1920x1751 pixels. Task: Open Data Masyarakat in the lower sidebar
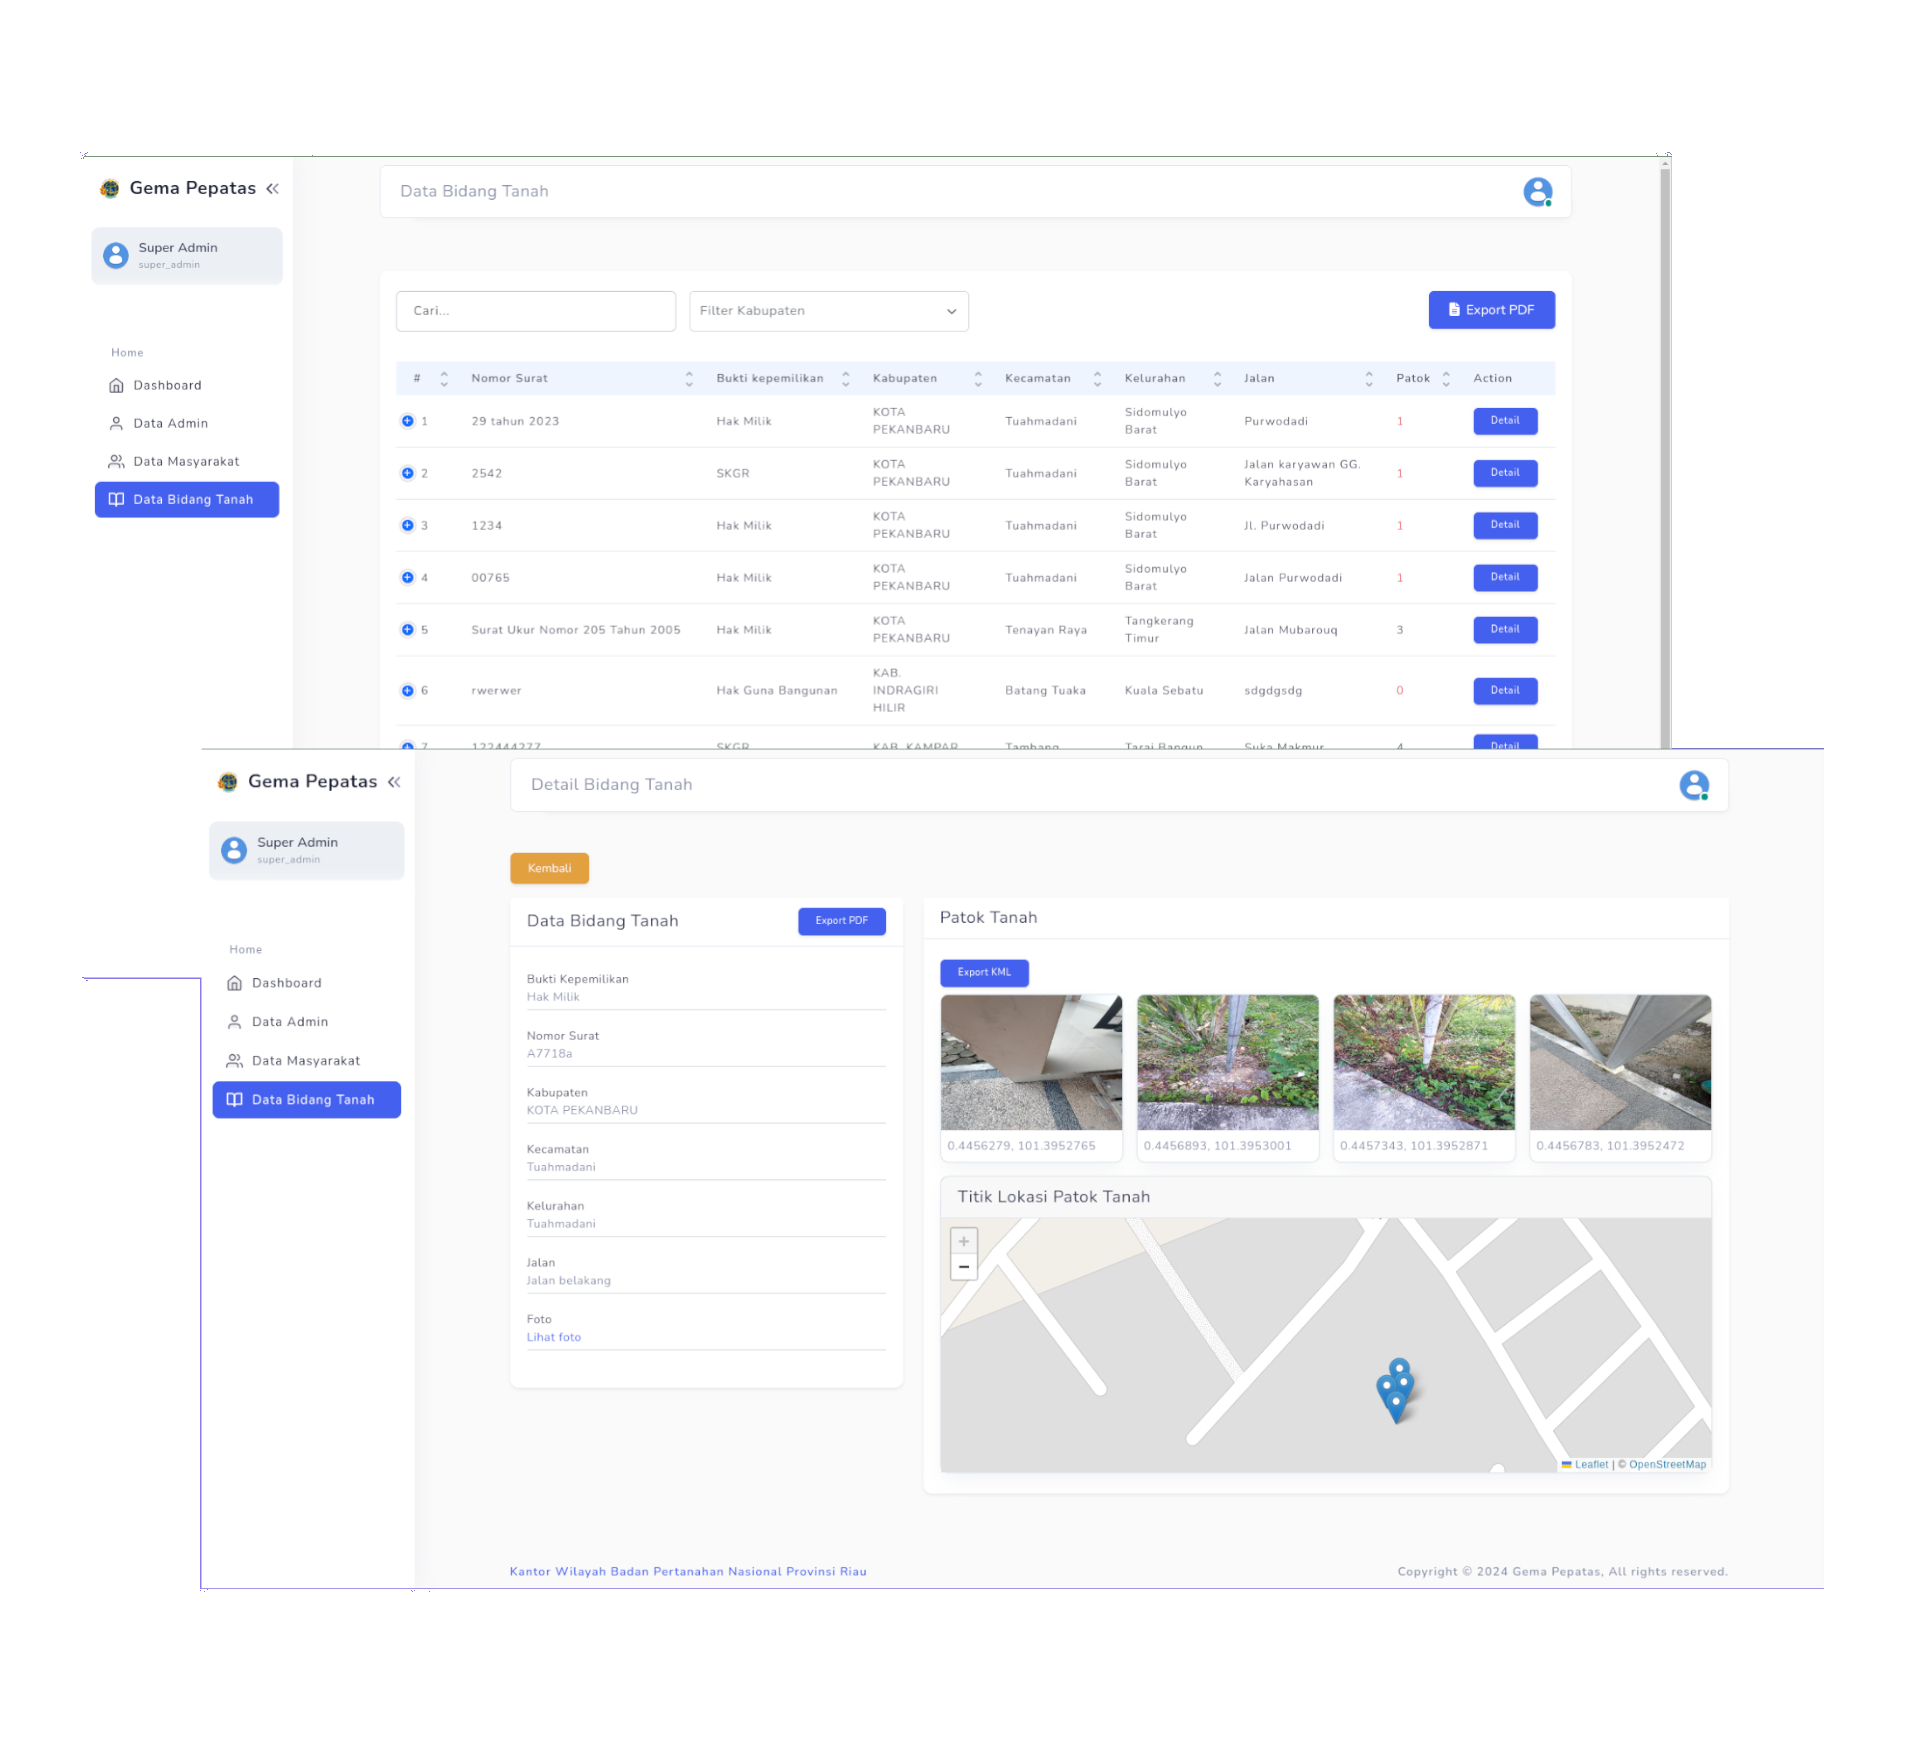tap(305, 1061)
